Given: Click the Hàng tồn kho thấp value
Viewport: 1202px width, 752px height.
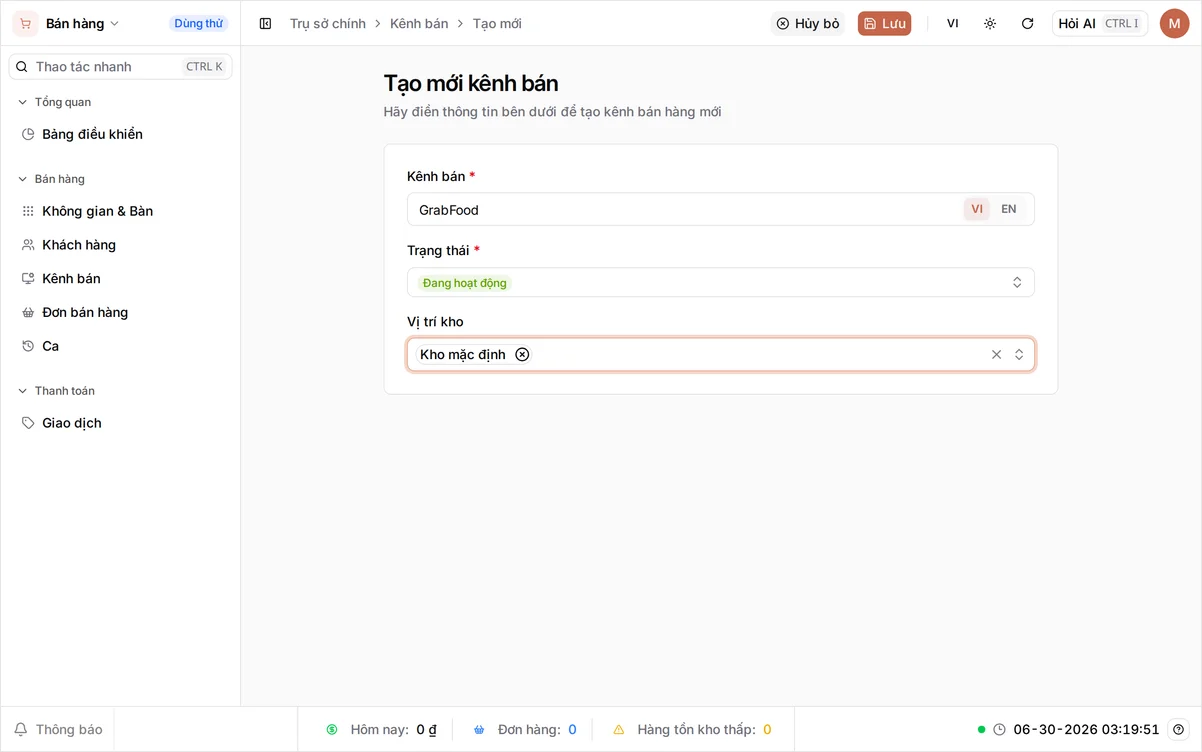Looking at the screenshot, I should (767, 729).
